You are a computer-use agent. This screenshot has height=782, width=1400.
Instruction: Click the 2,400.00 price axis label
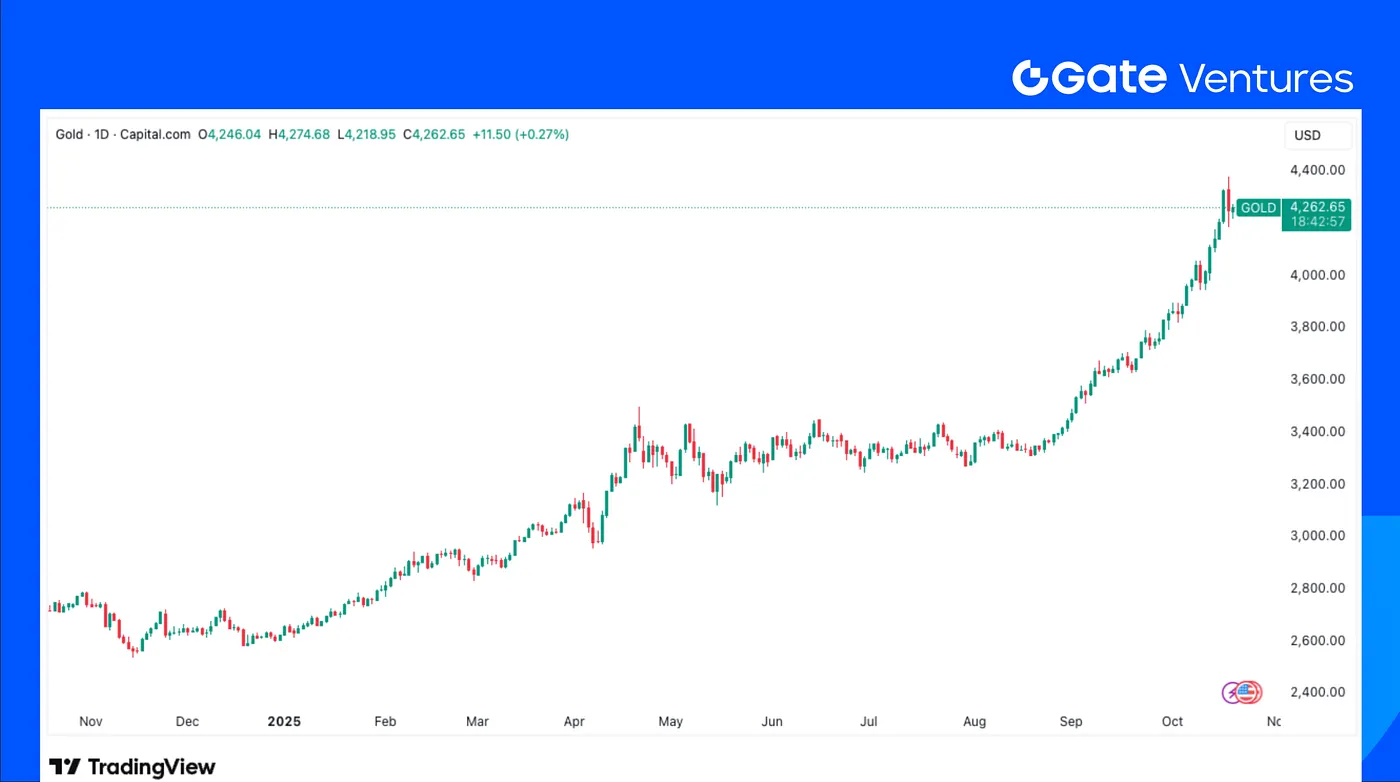click(1316, 692)
